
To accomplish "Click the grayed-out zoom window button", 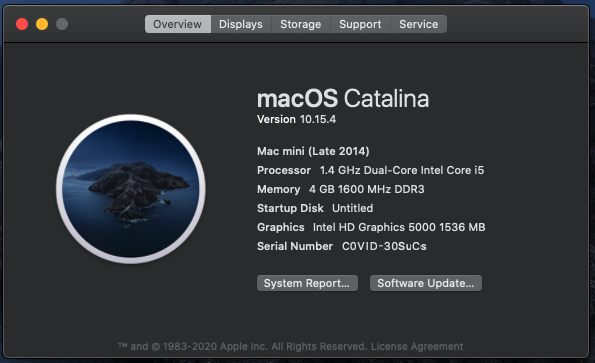I will coord(62,24).
